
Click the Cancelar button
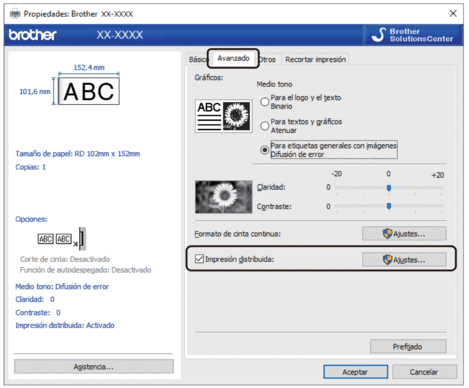click(424, 372)
